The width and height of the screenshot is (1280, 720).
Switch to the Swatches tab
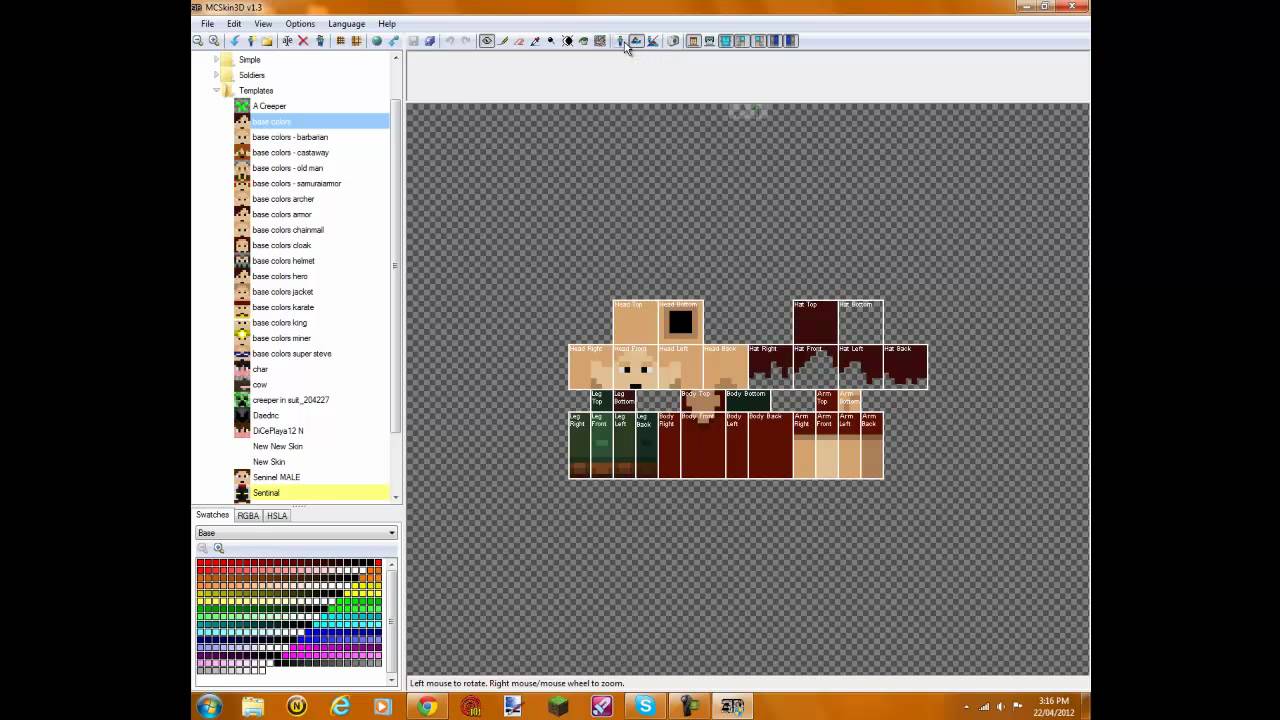212,515
